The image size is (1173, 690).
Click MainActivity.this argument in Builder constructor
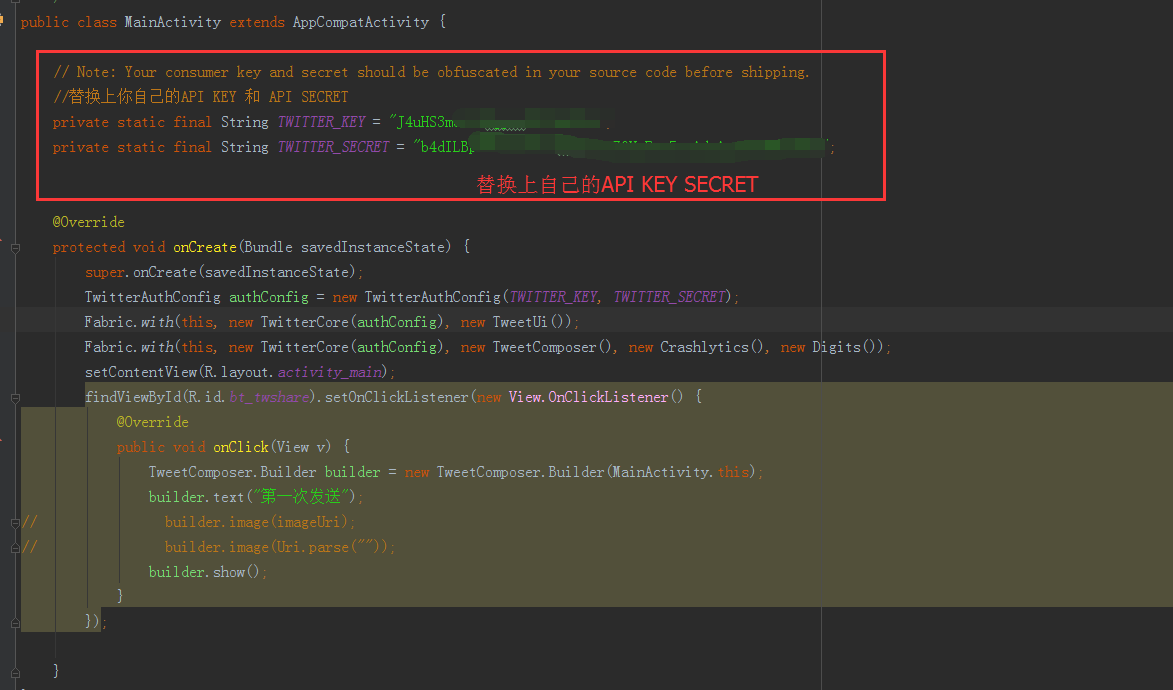tap(681, 472)
